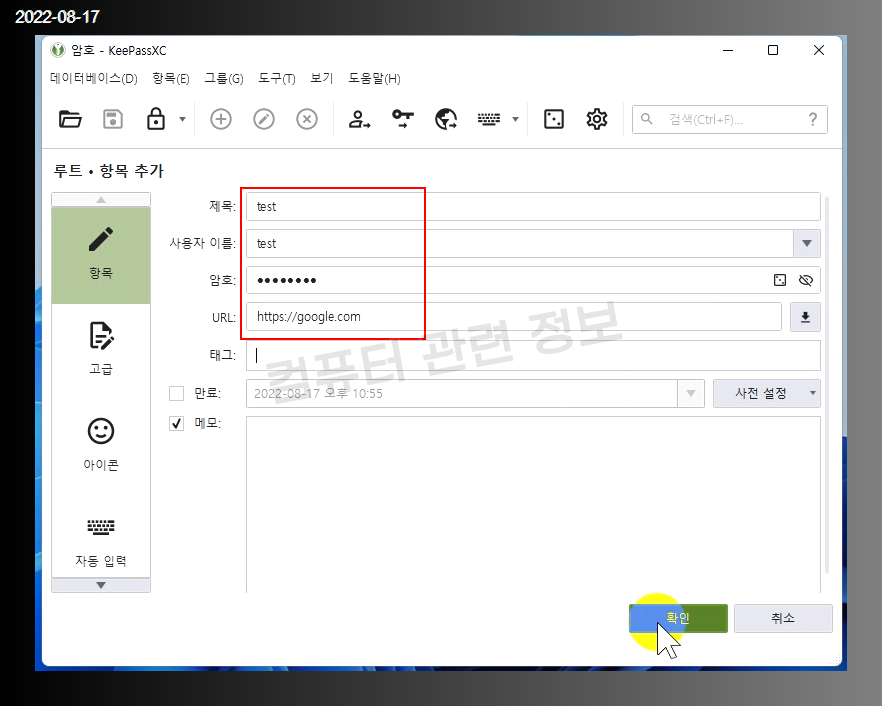Image resolution: width=882 pixels, height=706 pixels.
Task: Open 사전 설정 presets dropdown
Action: [x=767, y=393]
